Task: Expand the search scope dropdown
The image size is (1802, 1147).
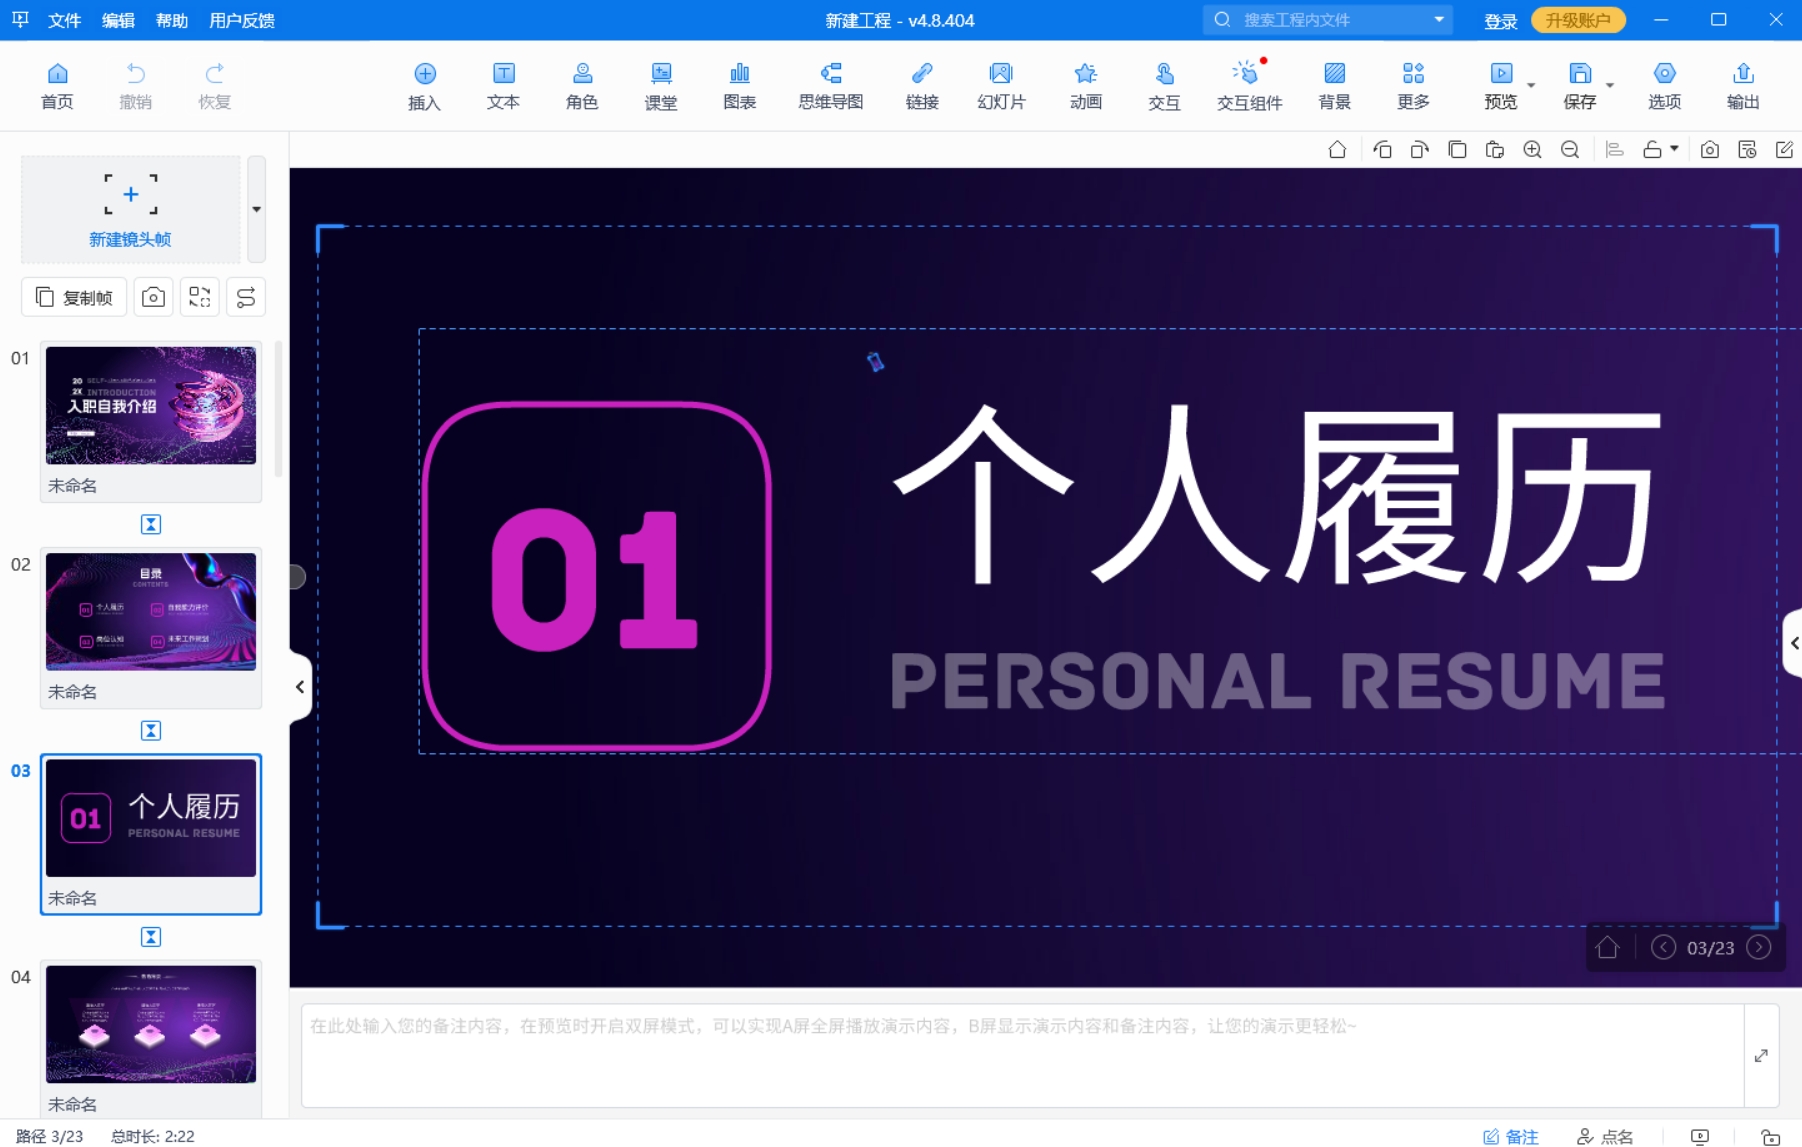Action: (x=1439, y=19)
